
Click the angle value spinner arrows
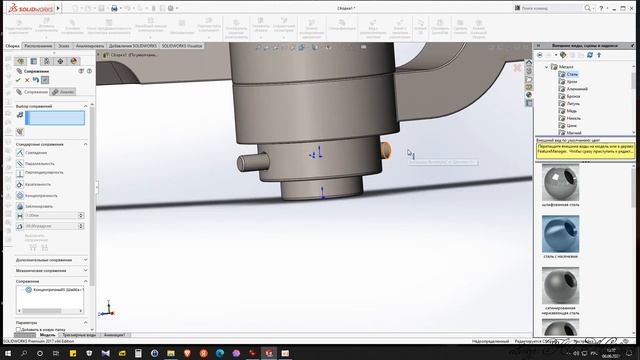81,226
